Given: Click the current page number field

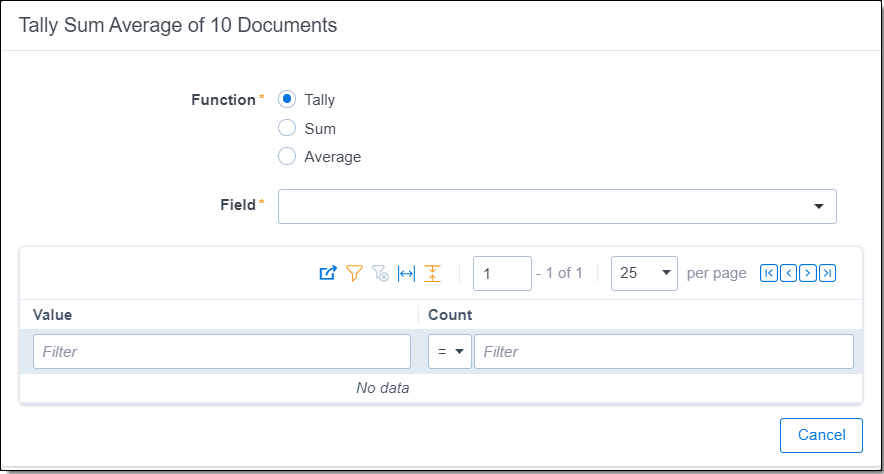Looking at the screenshot, I should click(501, 273).
